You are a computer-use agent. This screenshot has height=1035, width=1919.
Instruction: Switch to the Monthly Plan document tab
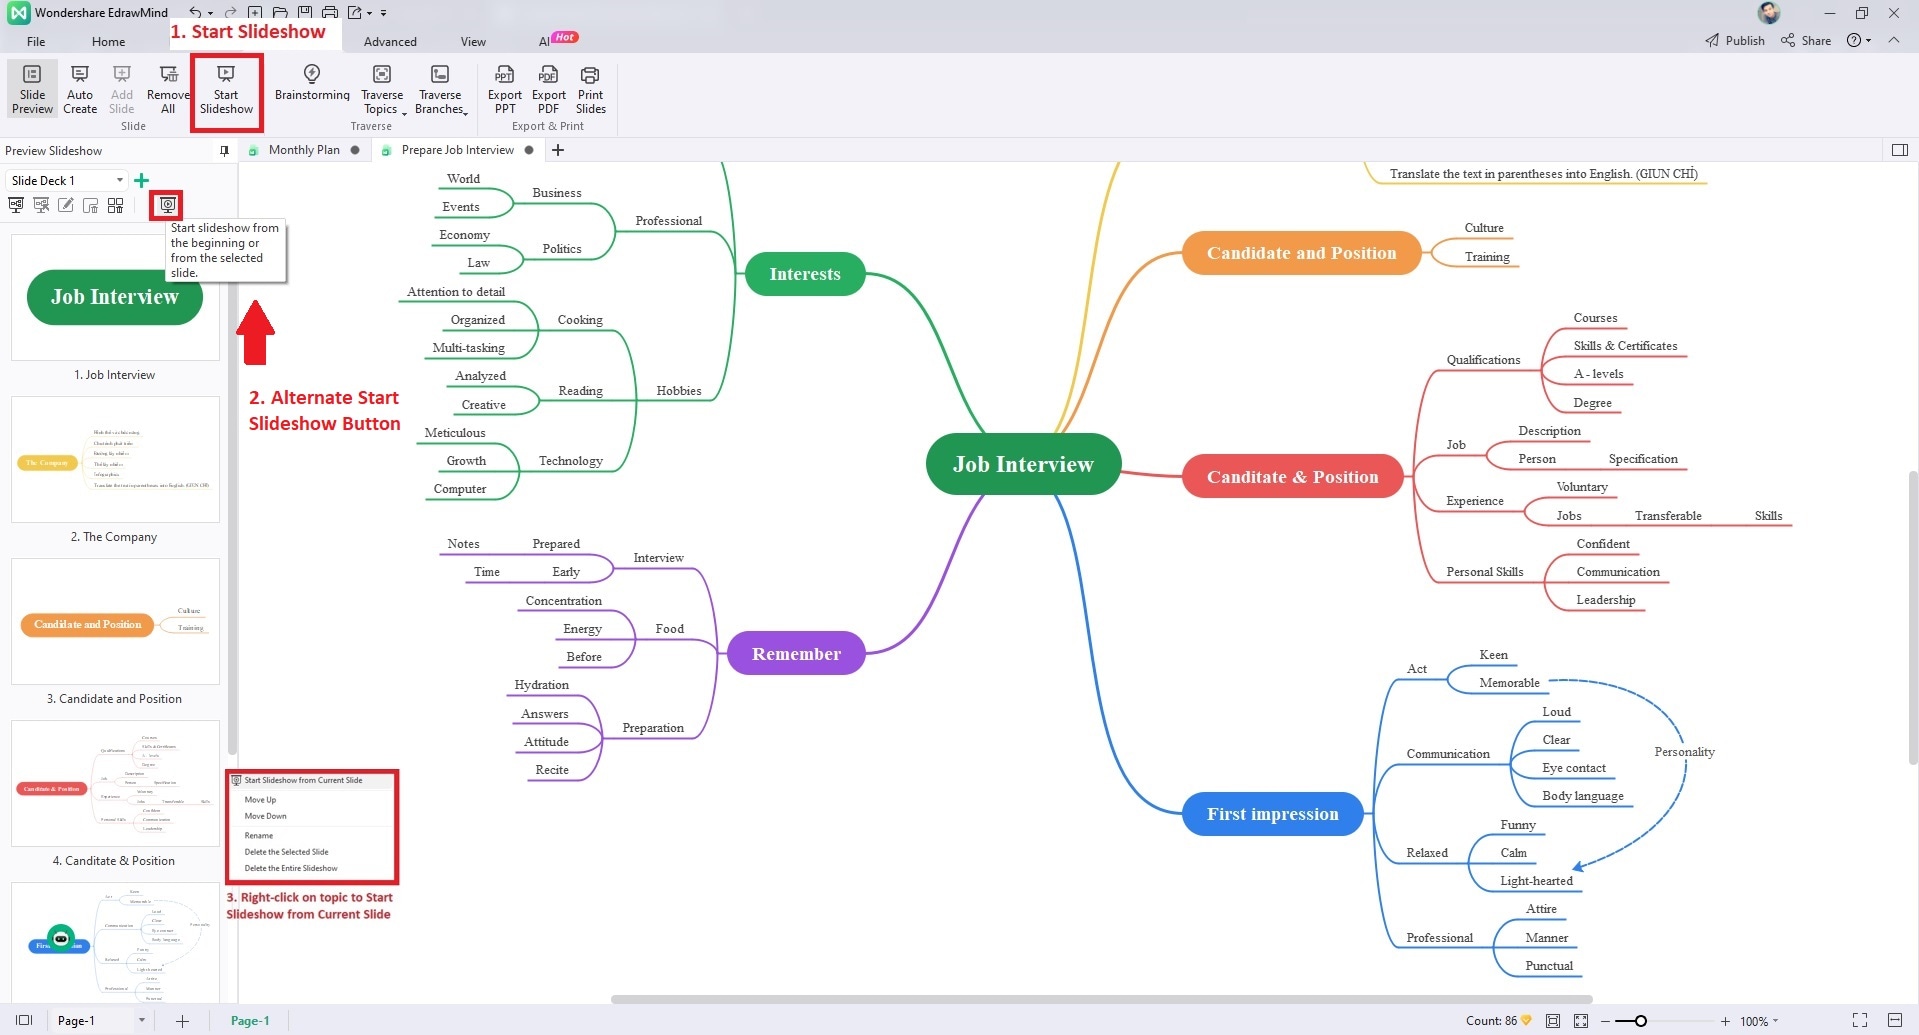[x=304, y=150]
